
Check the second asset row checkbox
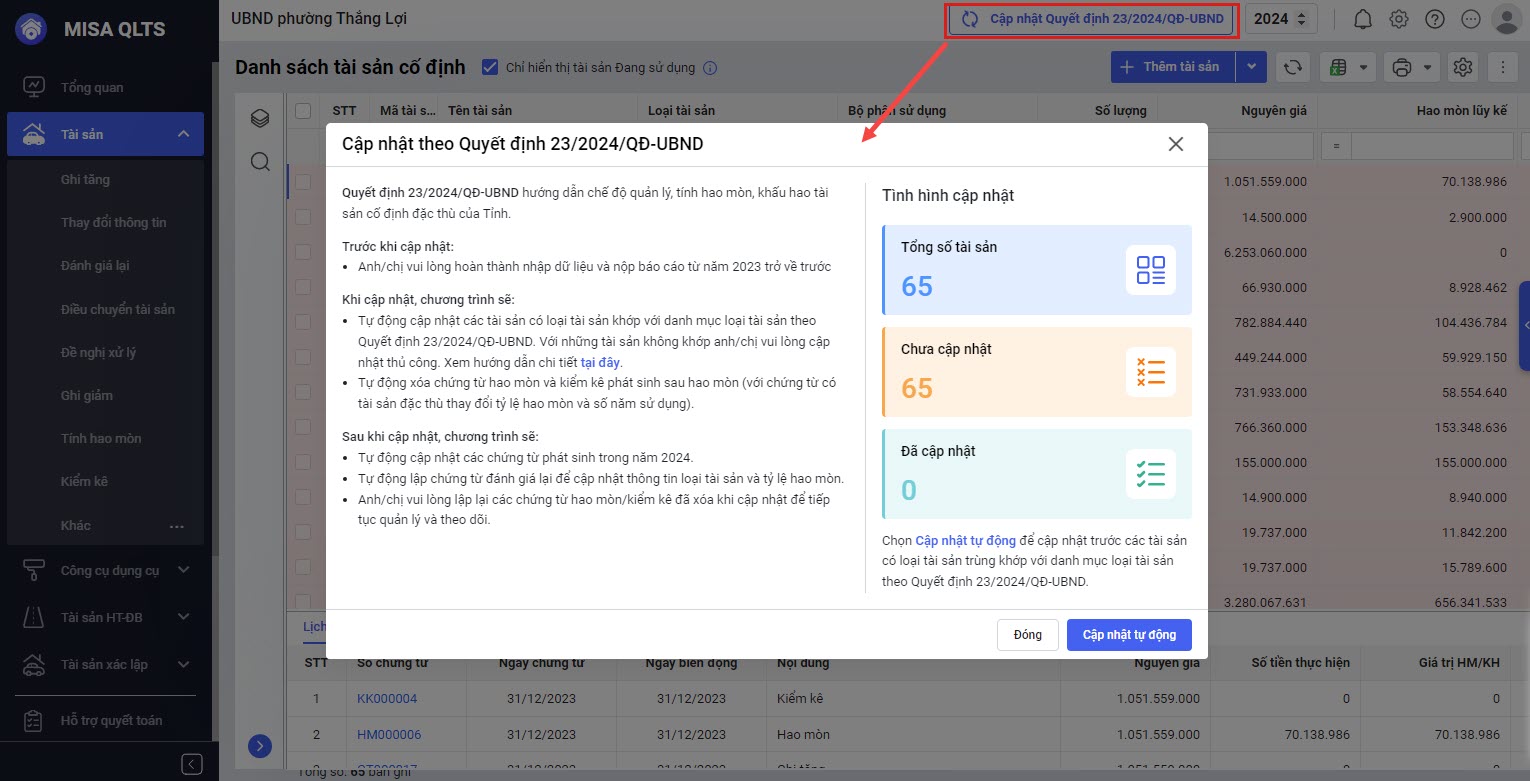coord(303,217)
